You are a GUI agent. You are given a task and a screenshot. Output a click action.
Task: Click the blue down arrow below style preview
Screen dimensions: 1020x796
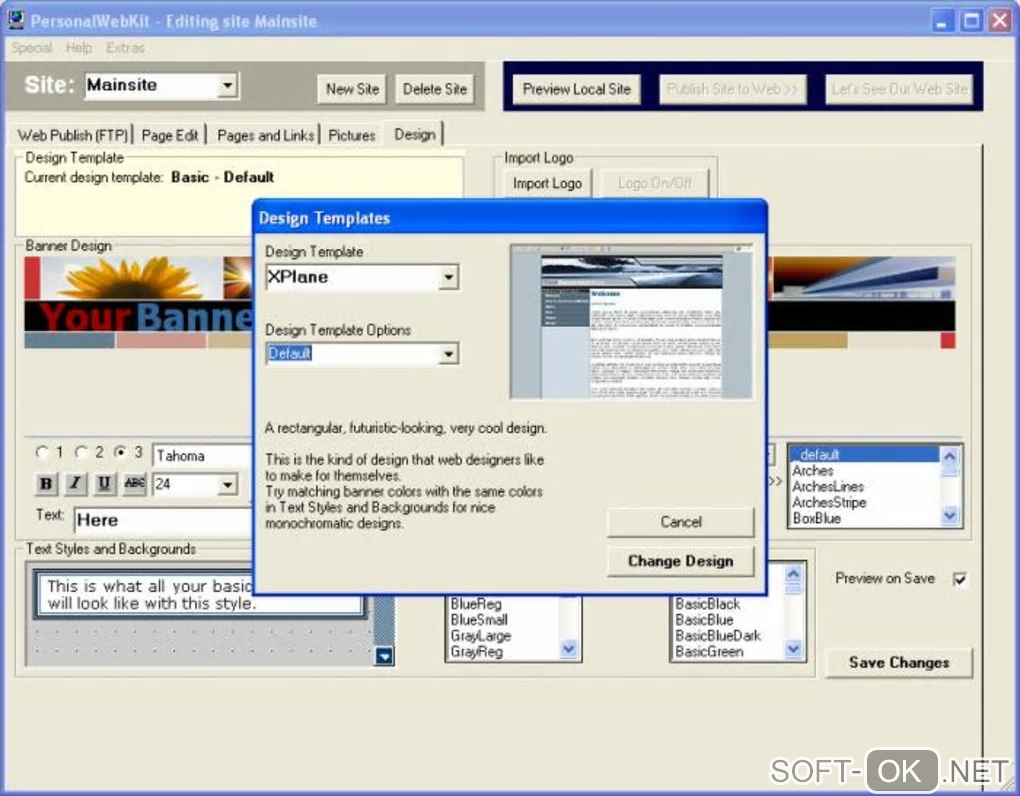click(384, 656)
